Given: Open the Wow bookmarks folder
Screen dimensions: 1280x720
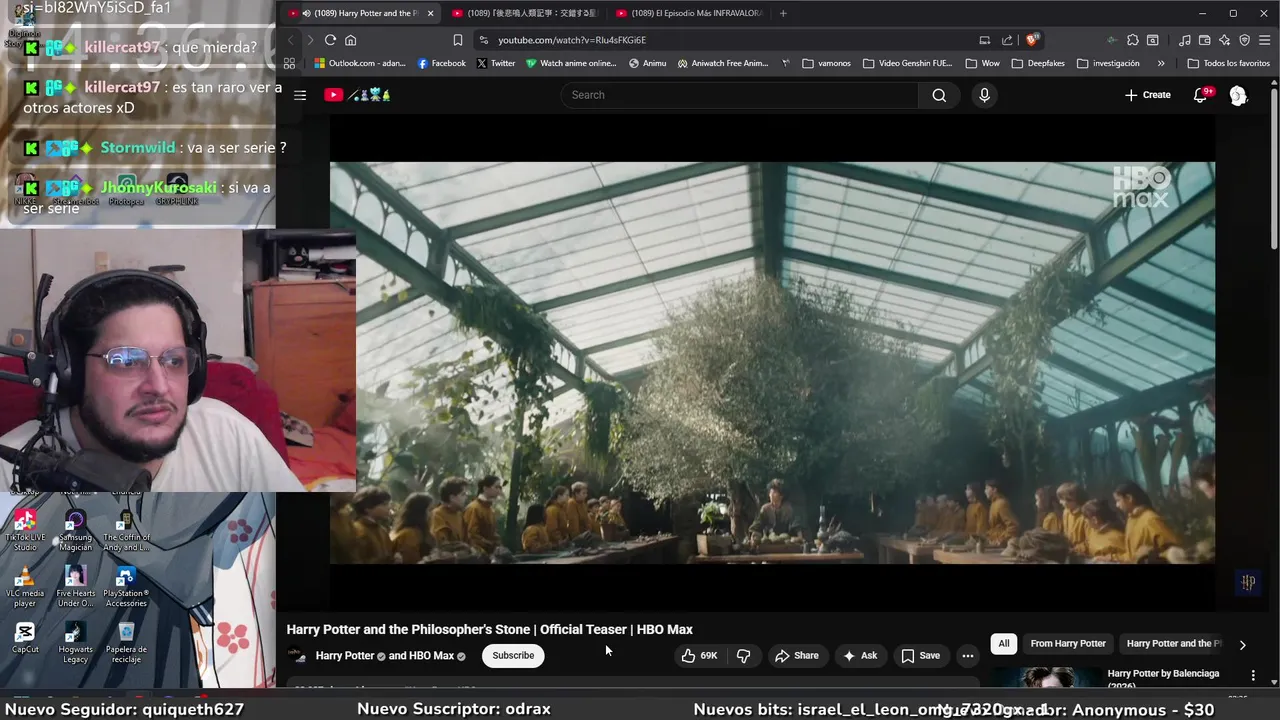Looking at the screenshot, I should pyautogui.click(x=982, y=63).
